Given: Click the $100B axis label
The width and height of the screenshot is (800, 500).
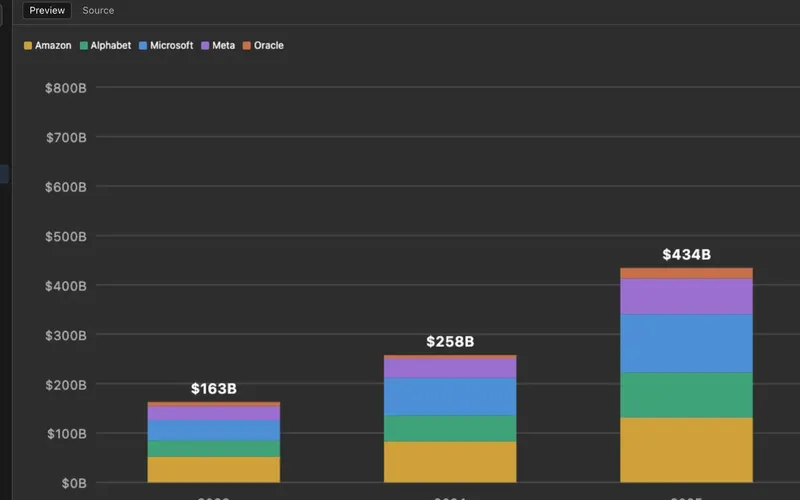Looking at the screenshot, I should tap(67, 434).
